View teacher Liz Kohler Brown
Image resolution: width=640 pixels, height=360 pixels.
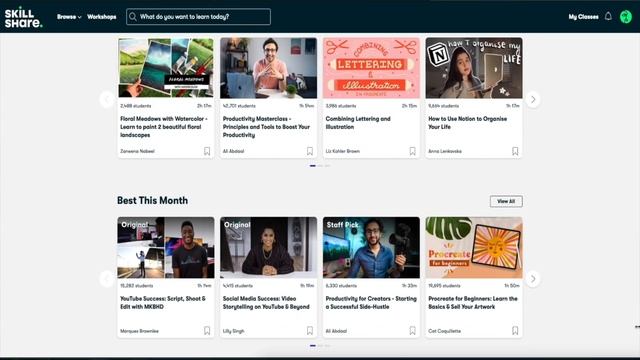coord(342,151)
